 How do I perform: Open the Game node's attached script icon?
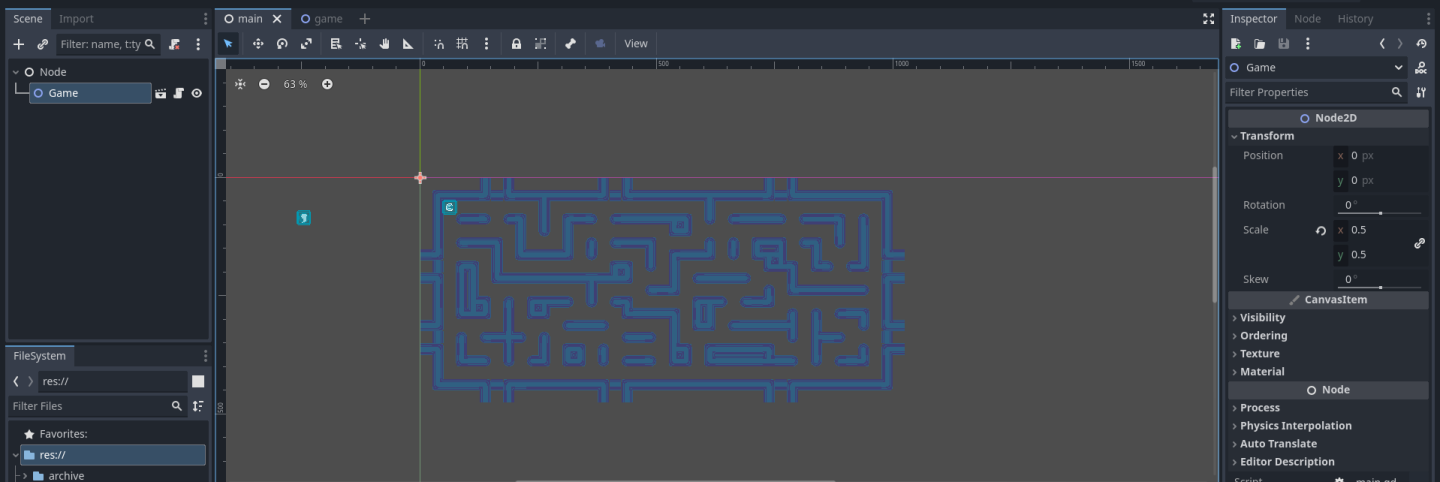[178, 93]
